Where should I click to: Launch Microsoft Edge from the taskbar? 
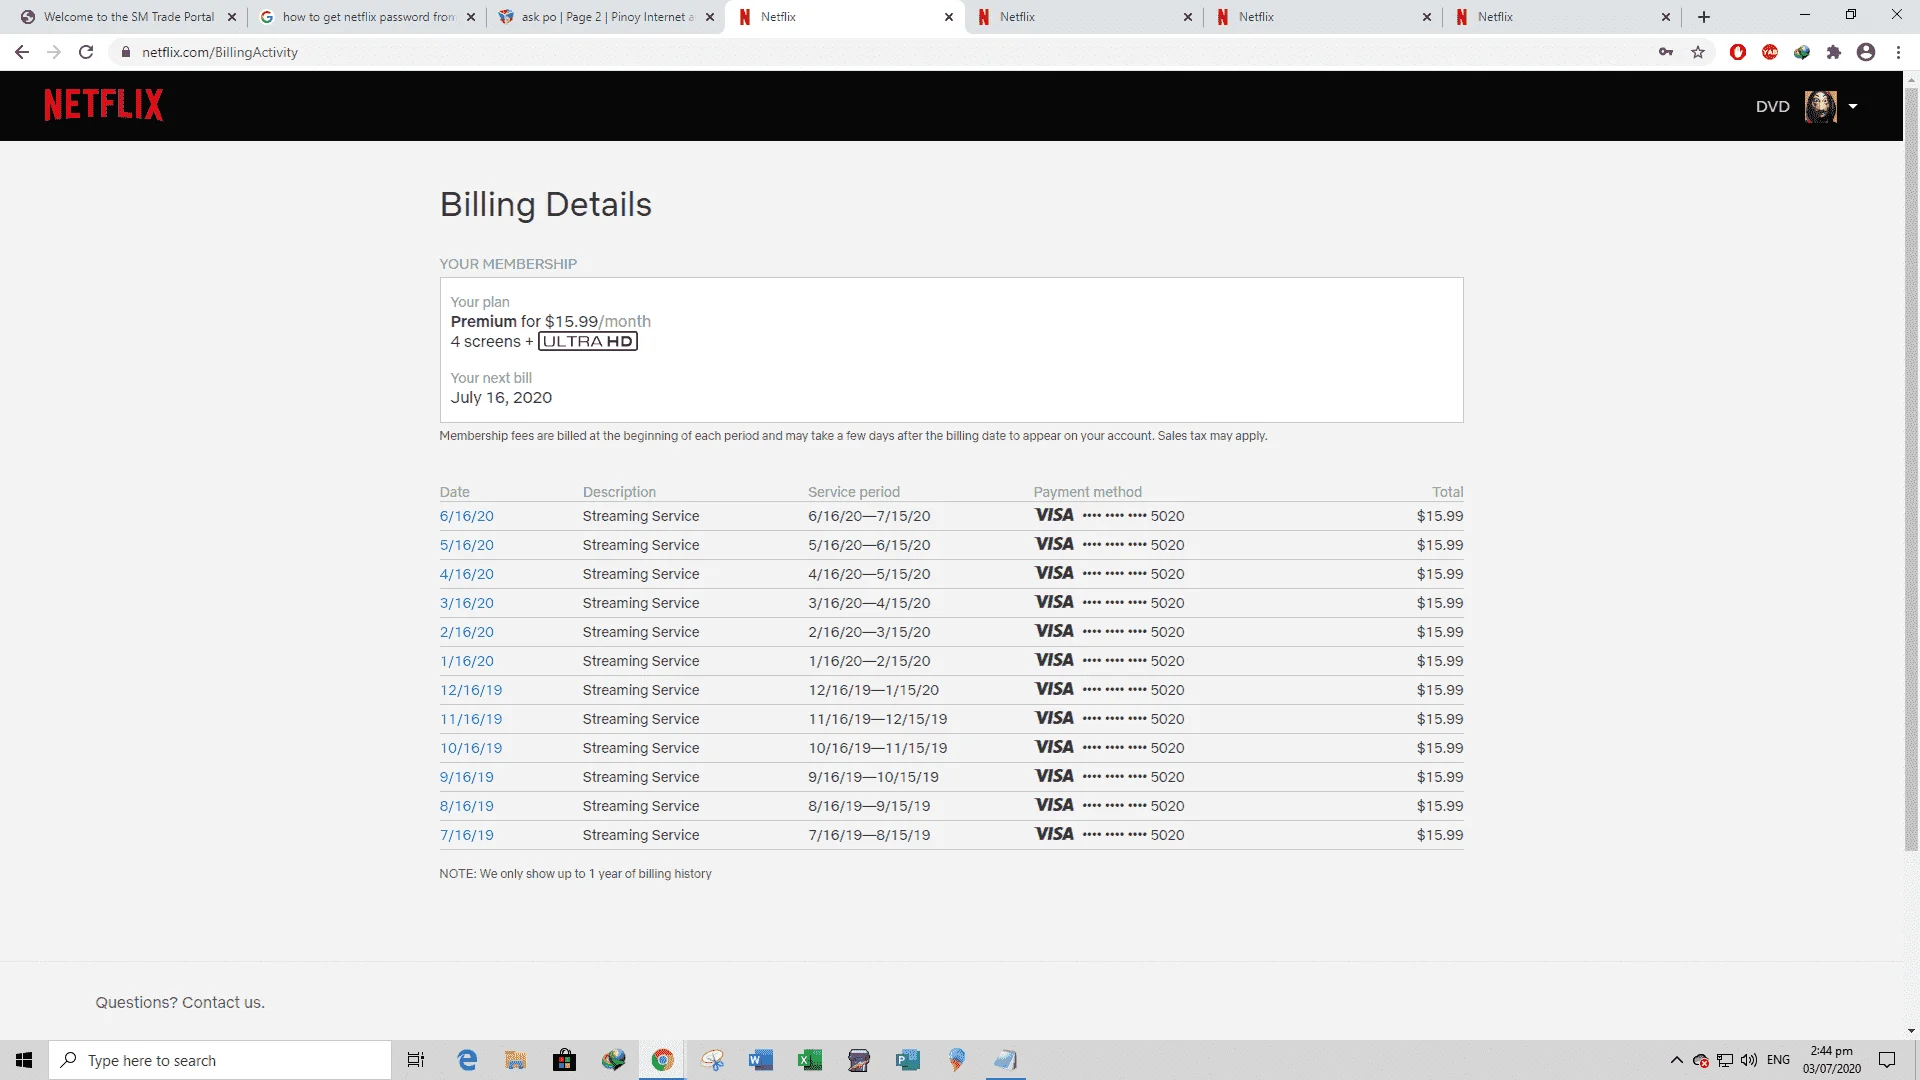(467, 1060)
